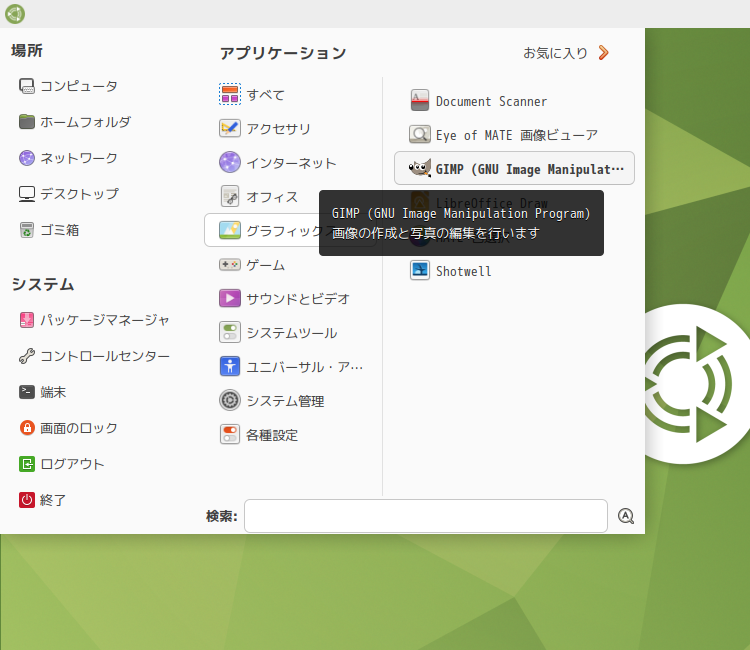Click the search magnifier icon
The height and width of the screenshot is (650, 750).
coord(626,516)
